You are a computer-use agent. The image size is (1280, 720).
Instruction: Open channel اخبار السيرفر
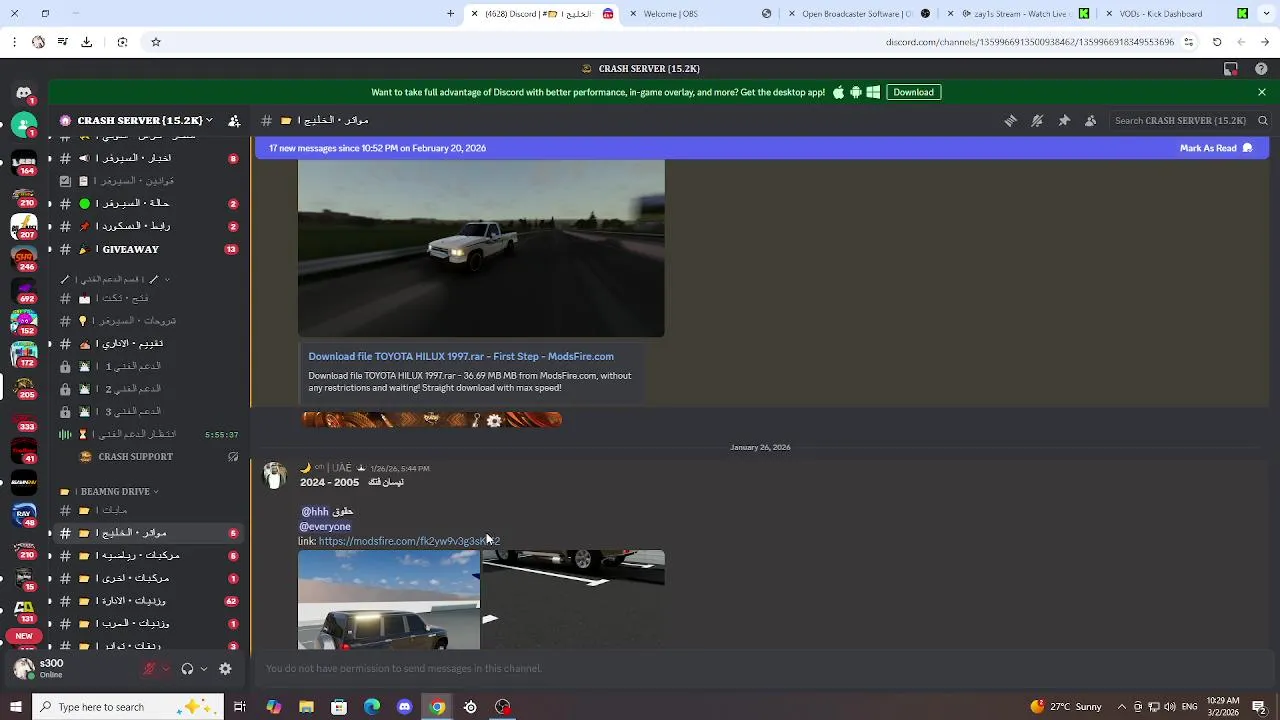[148, 158]
